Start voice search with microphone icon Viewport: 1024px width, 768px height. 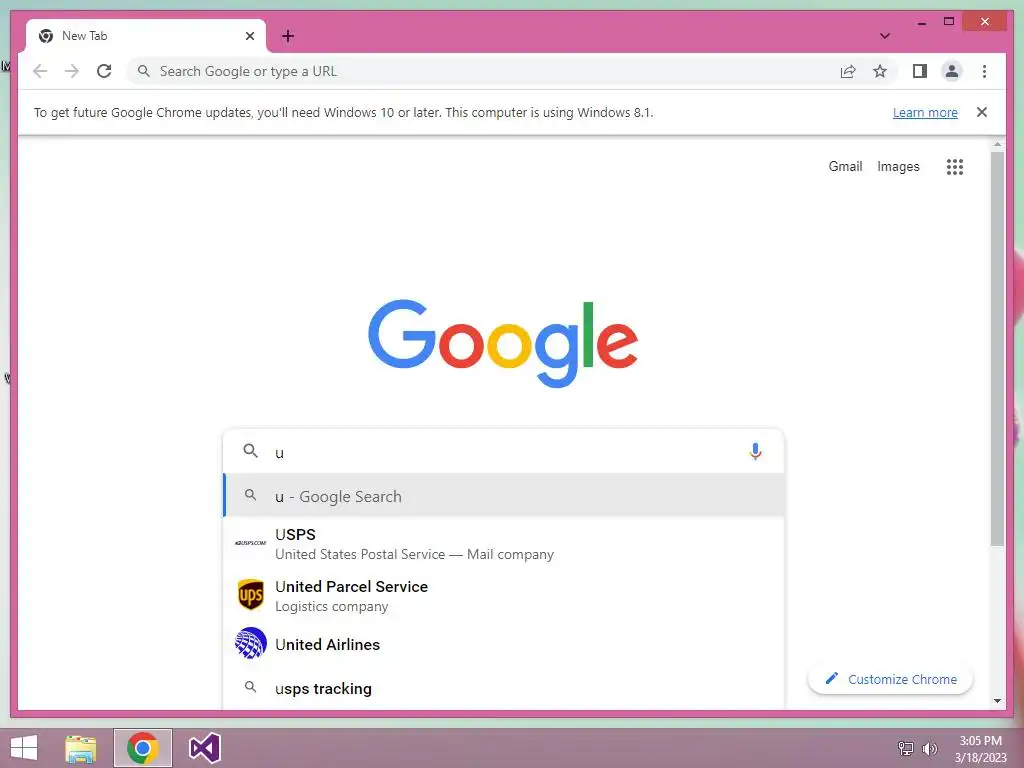pos(755,451)
